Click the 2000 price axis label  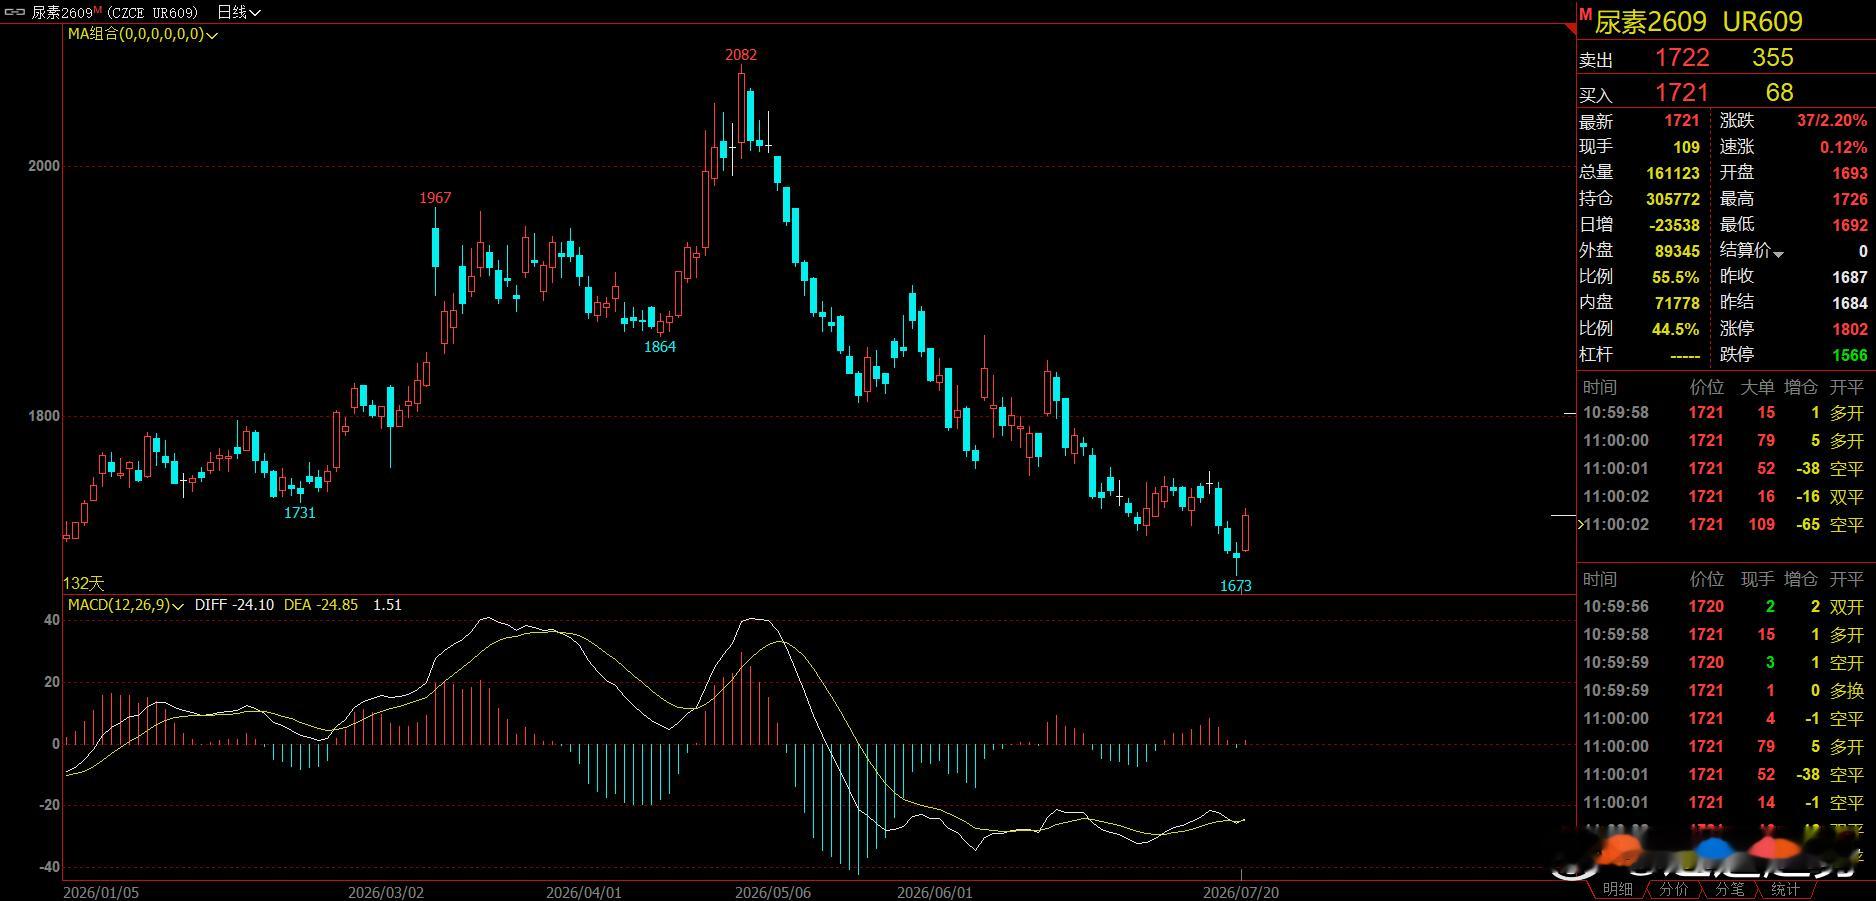point(44,166)
